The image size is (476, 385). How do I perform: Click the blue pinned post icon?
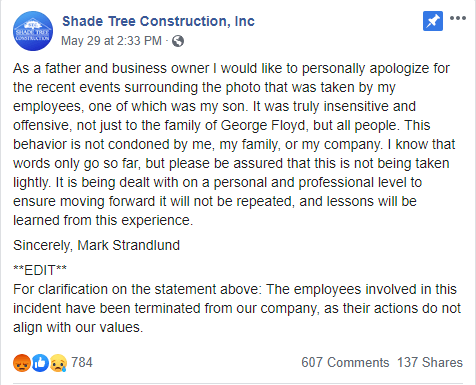click(x=433, y=21)
